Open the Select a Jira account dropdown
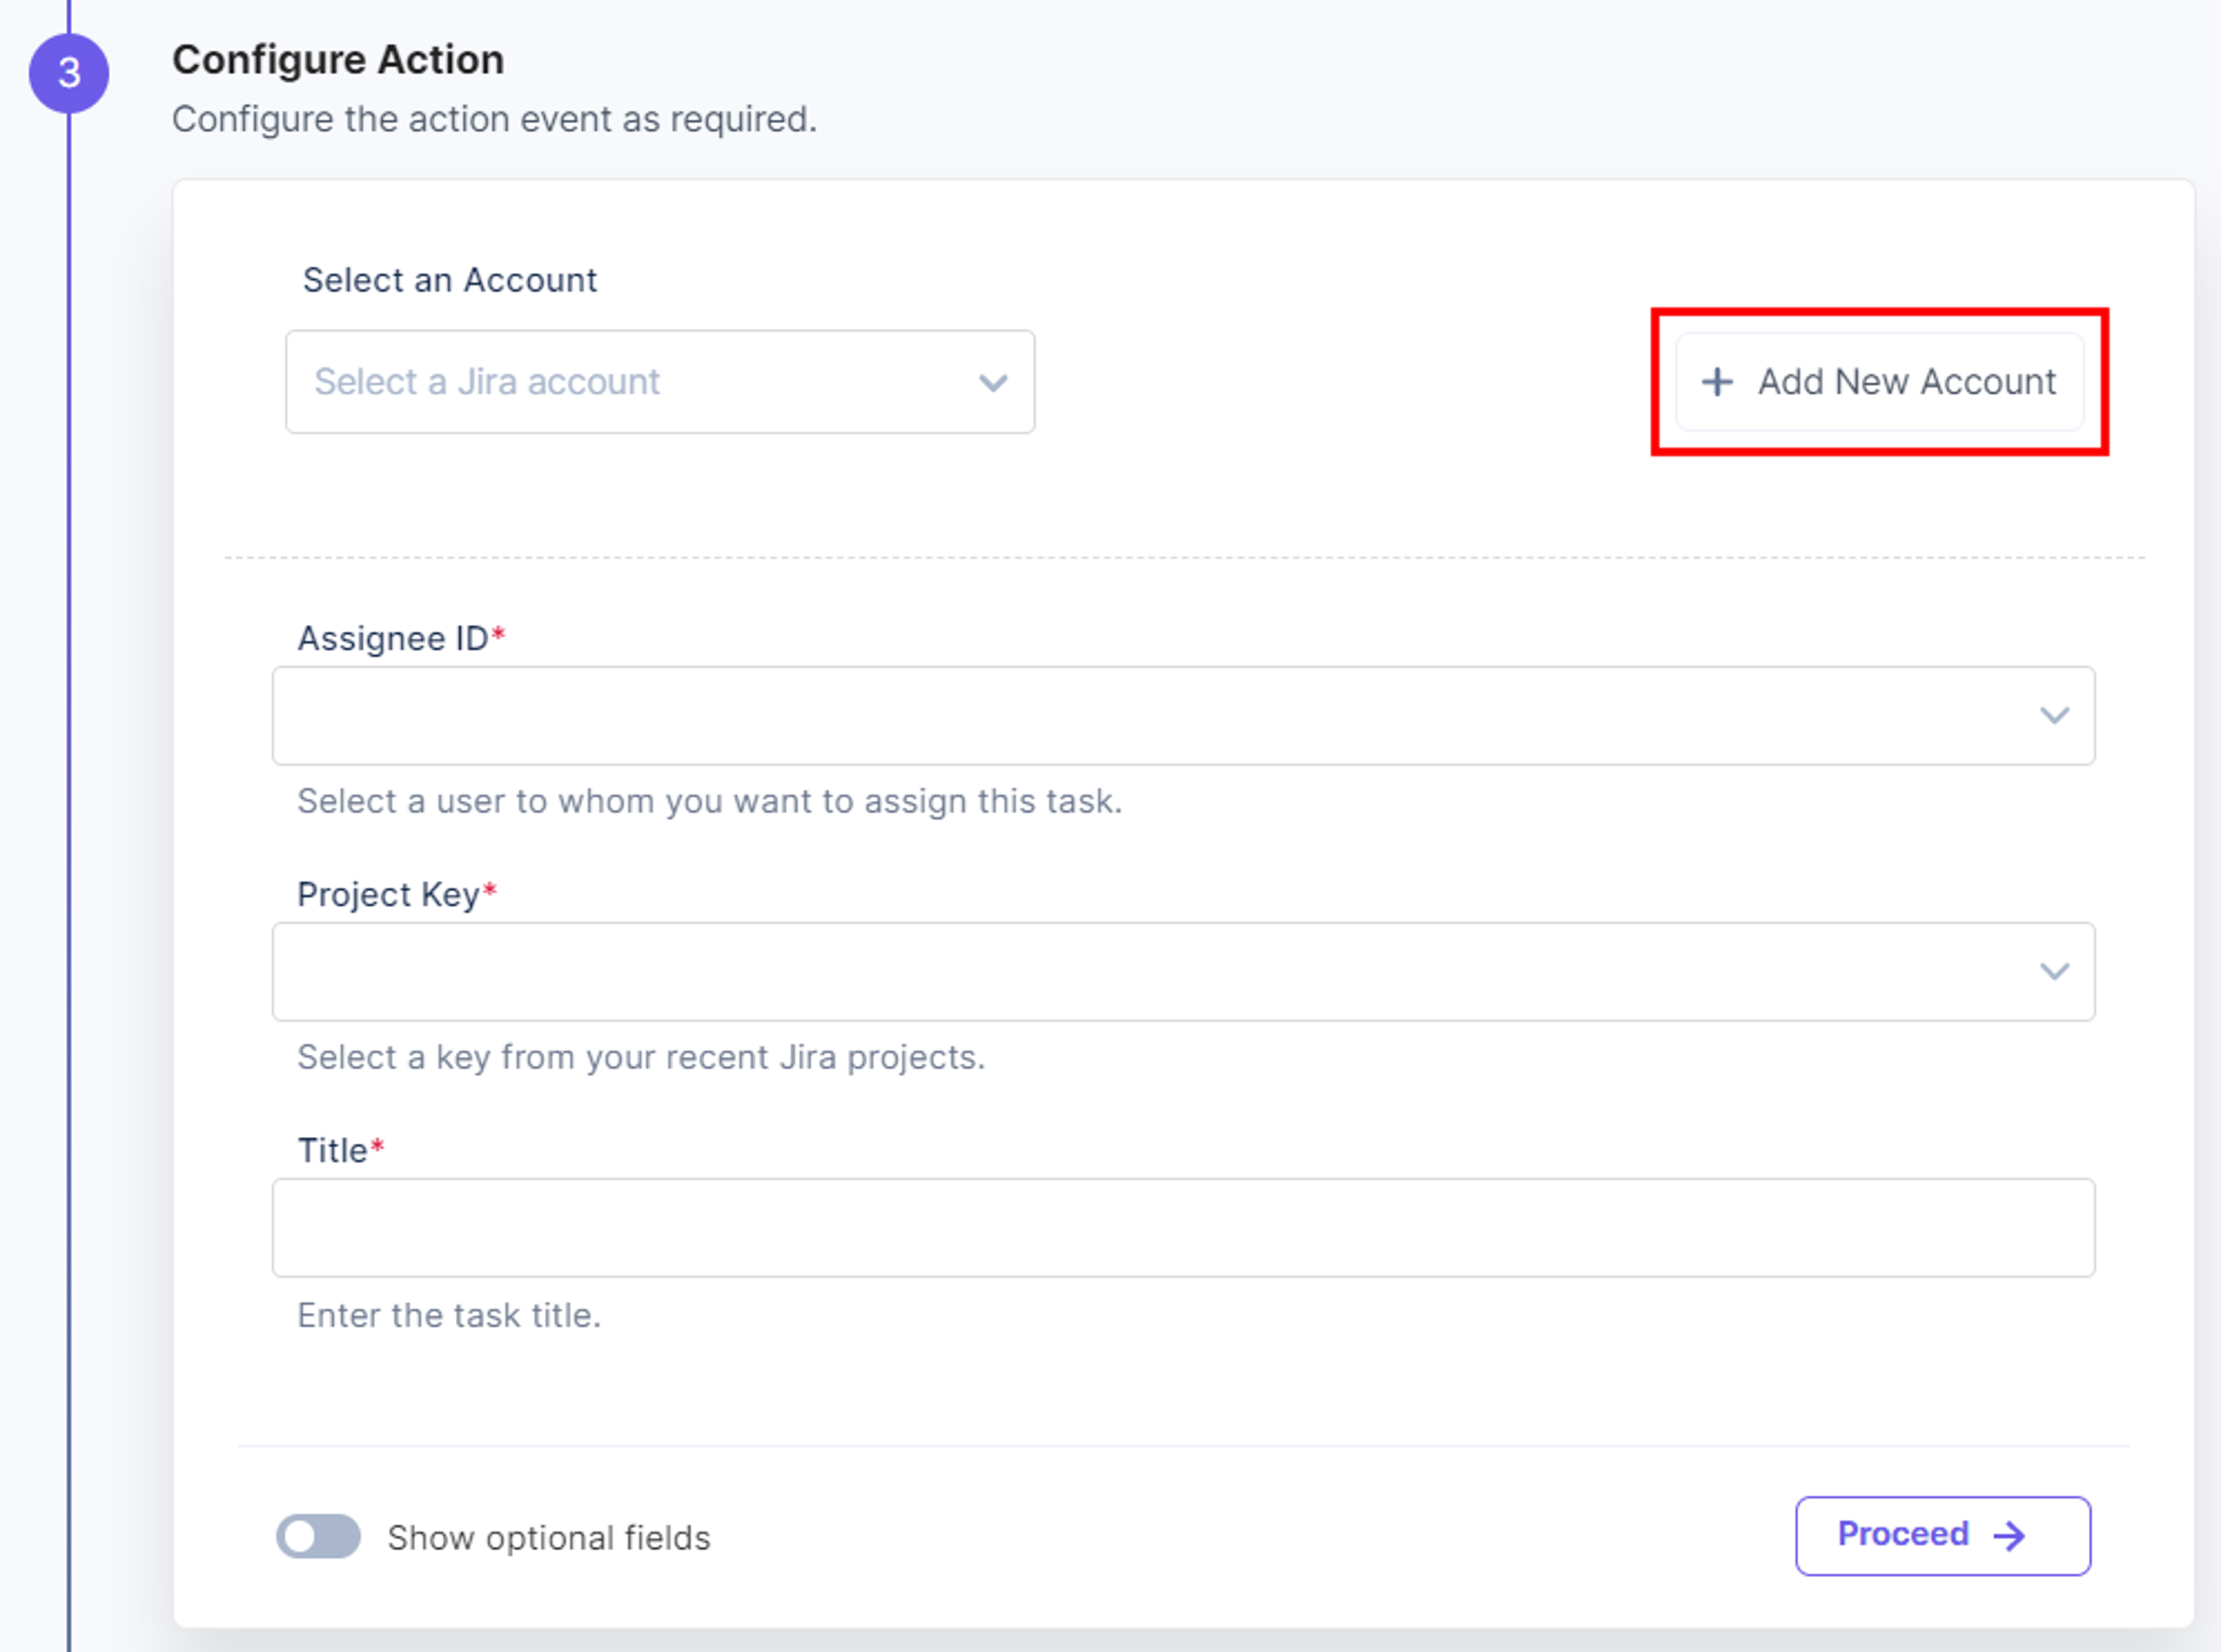This screenshot has height=1652, width=2221. (x=660, y=382)
